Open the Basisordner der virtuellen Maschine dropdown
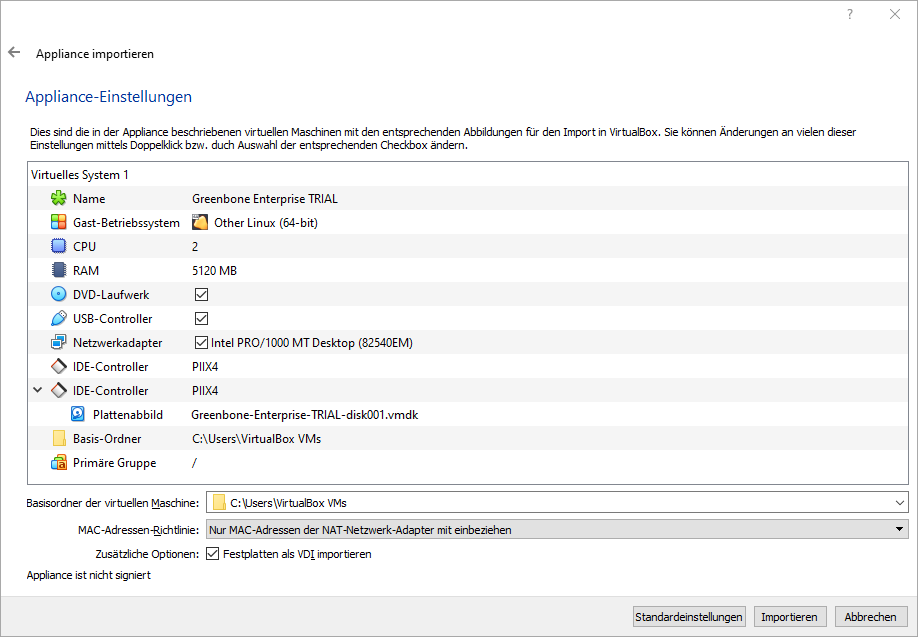The width and height of the screenshot is (918, 637). [x=900, y=503]
